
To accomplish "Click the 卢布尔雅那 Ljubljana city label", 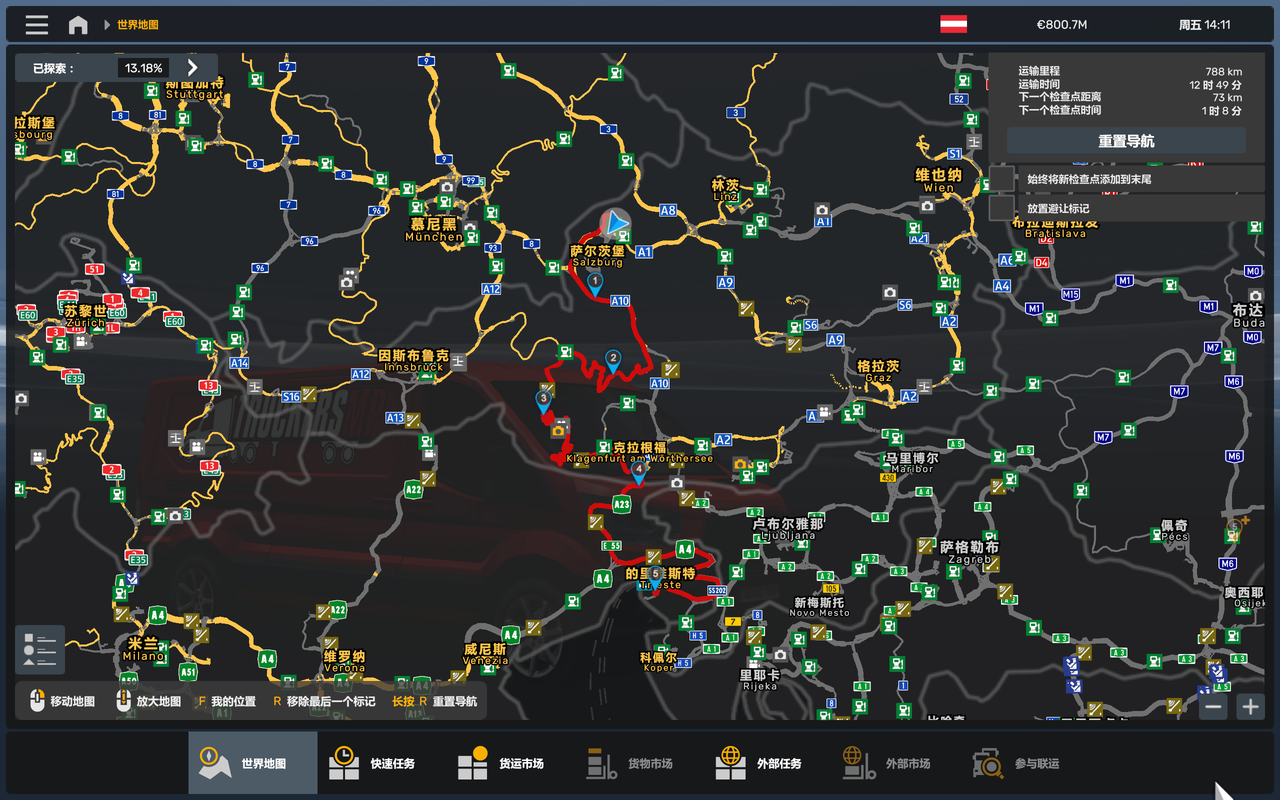I will coord(788,529).
